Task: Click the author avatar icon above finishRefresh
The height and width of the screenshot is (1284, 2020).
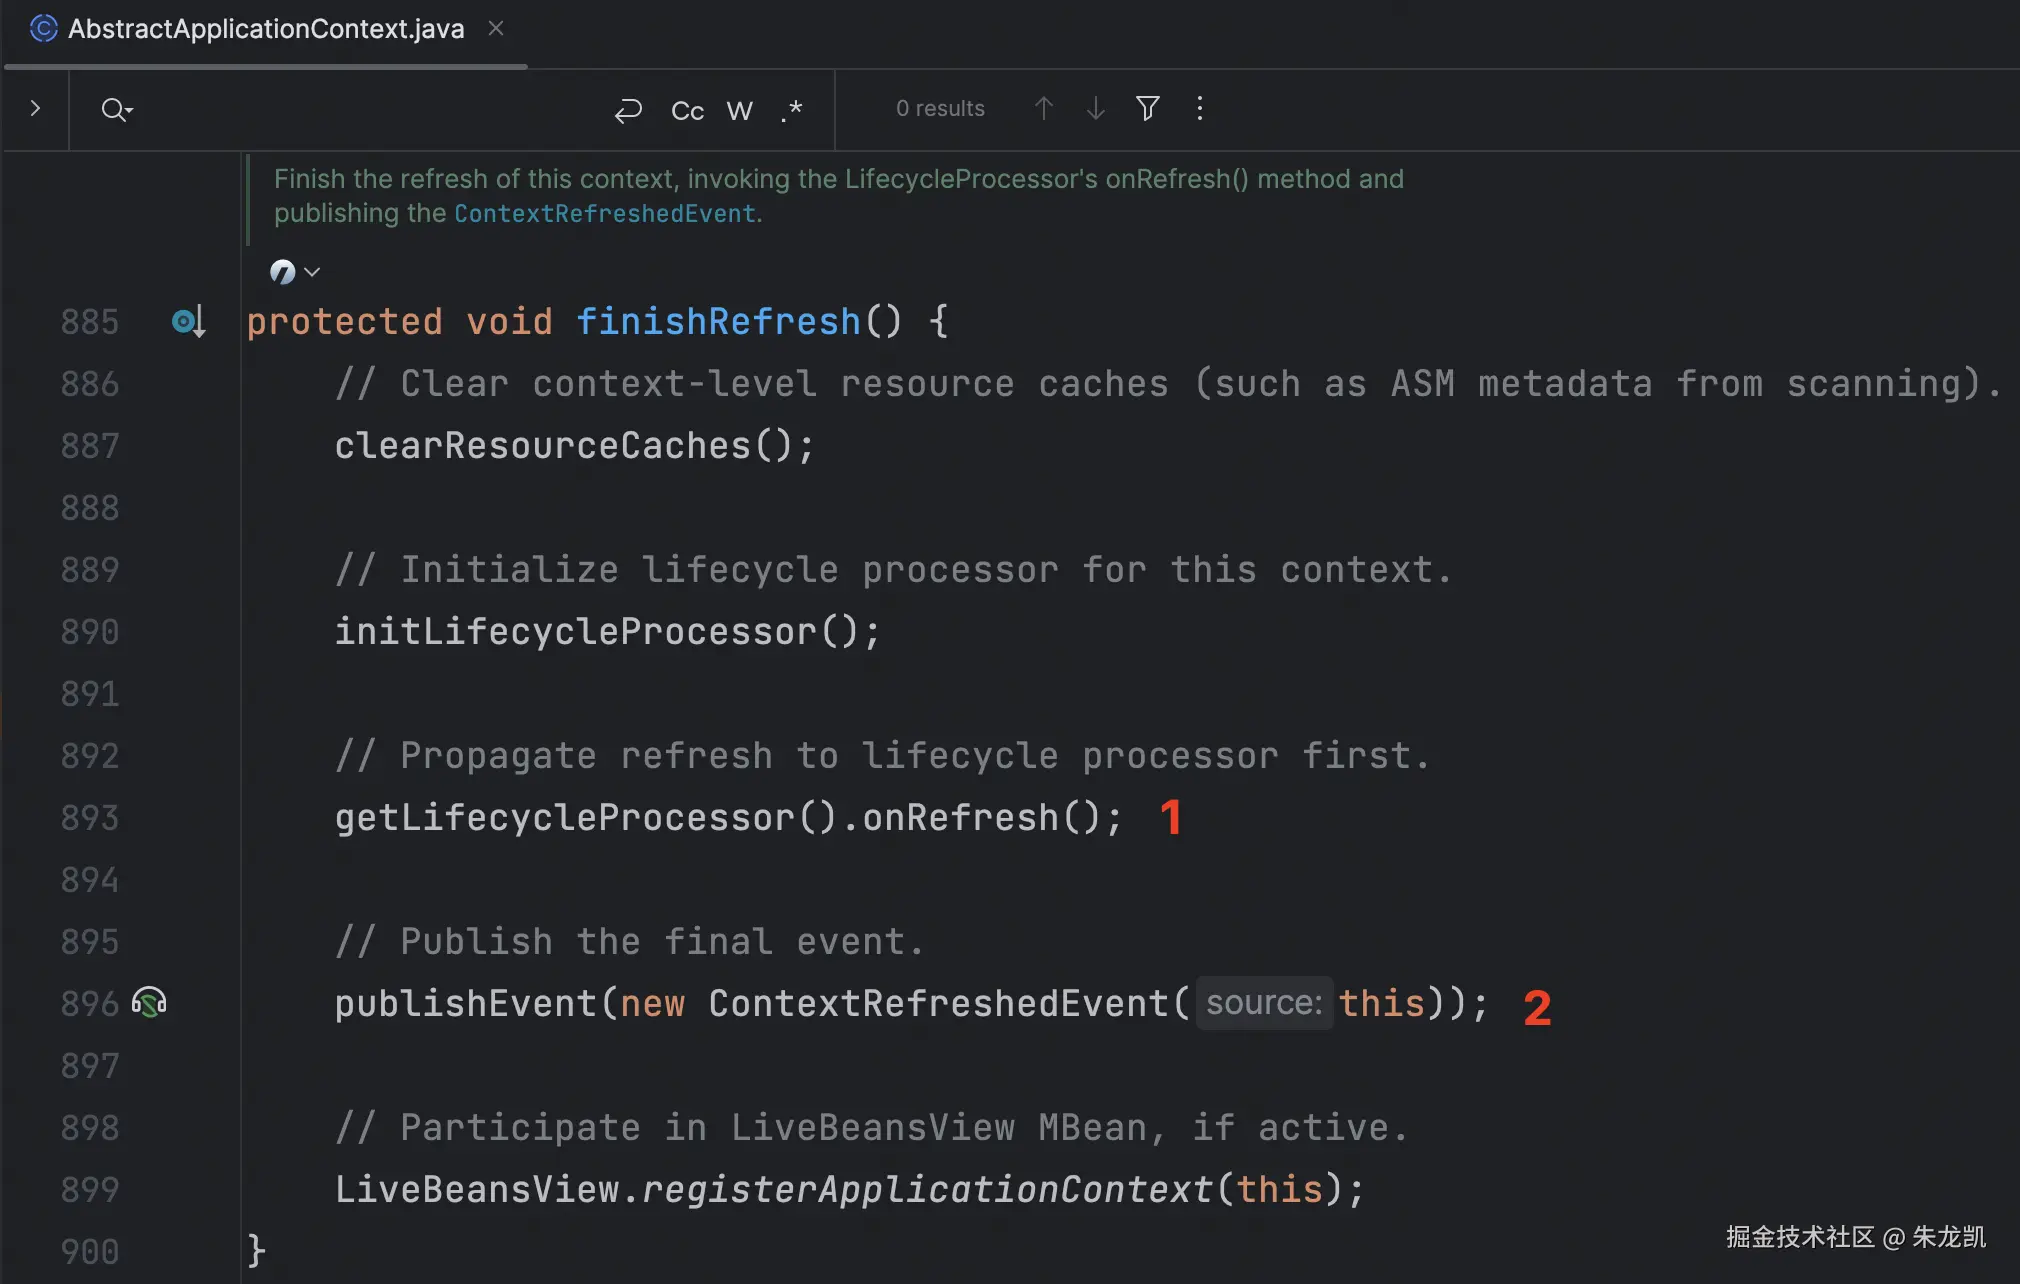Action: coord(283,271)
